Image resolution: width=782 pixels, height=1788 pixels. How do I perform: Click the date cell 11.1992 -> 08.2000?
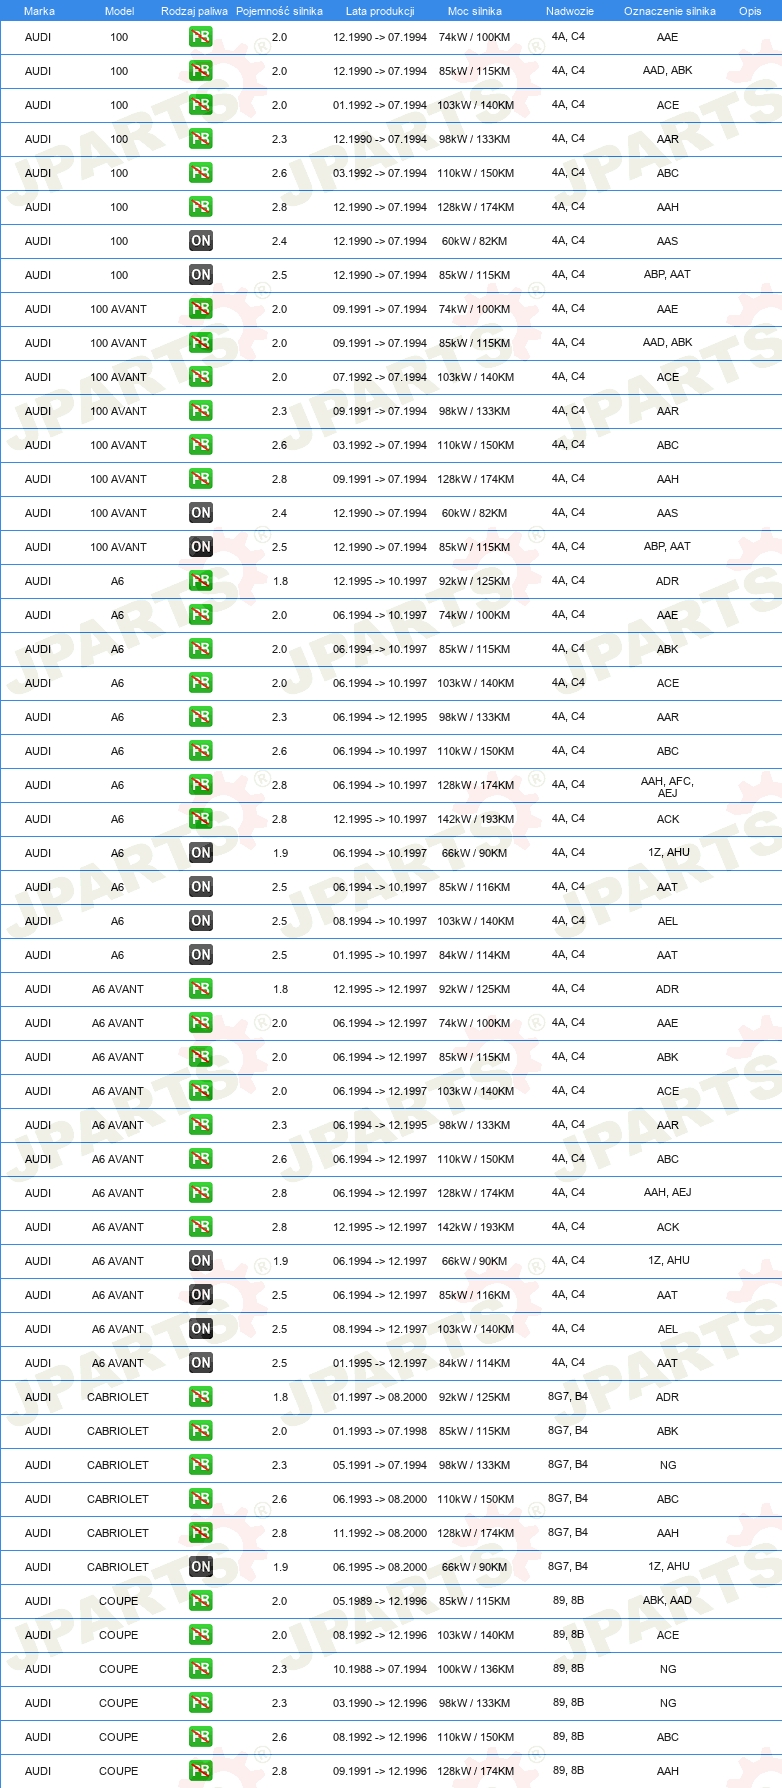(x=380, y=1533)
